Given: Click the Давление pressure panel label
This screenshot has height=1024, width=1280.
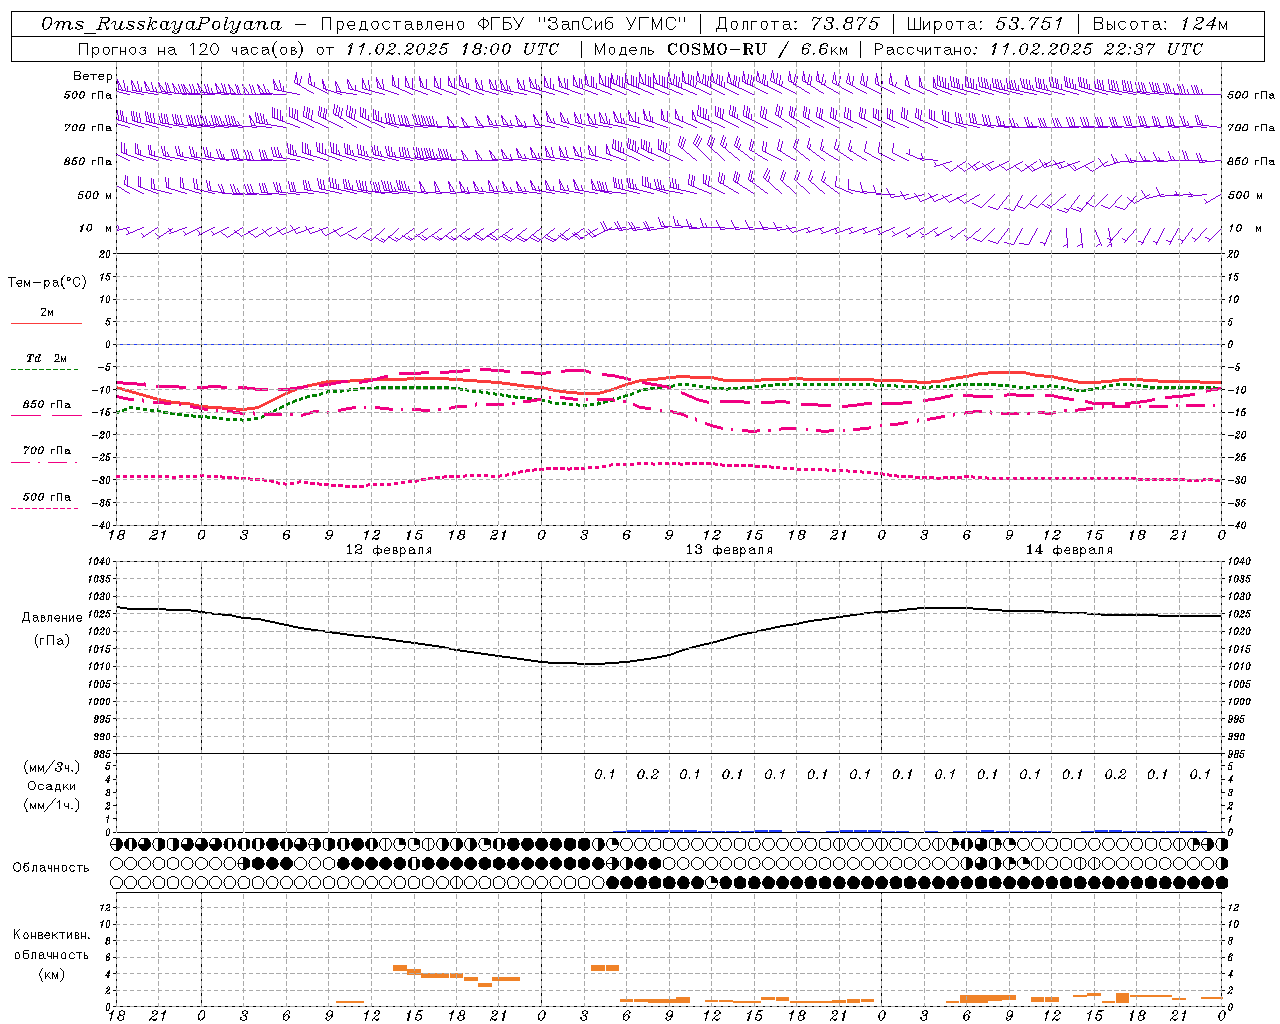Looking at the screenshot, I should [52, 618].
